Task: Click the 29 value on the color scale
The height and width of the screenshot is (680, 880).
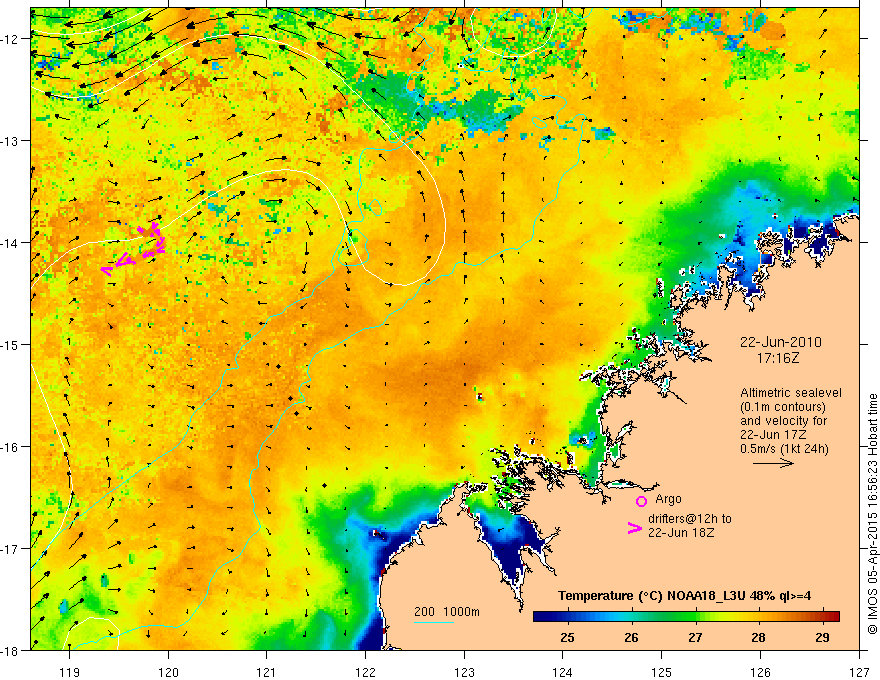Action: click(x=822, y=637)
